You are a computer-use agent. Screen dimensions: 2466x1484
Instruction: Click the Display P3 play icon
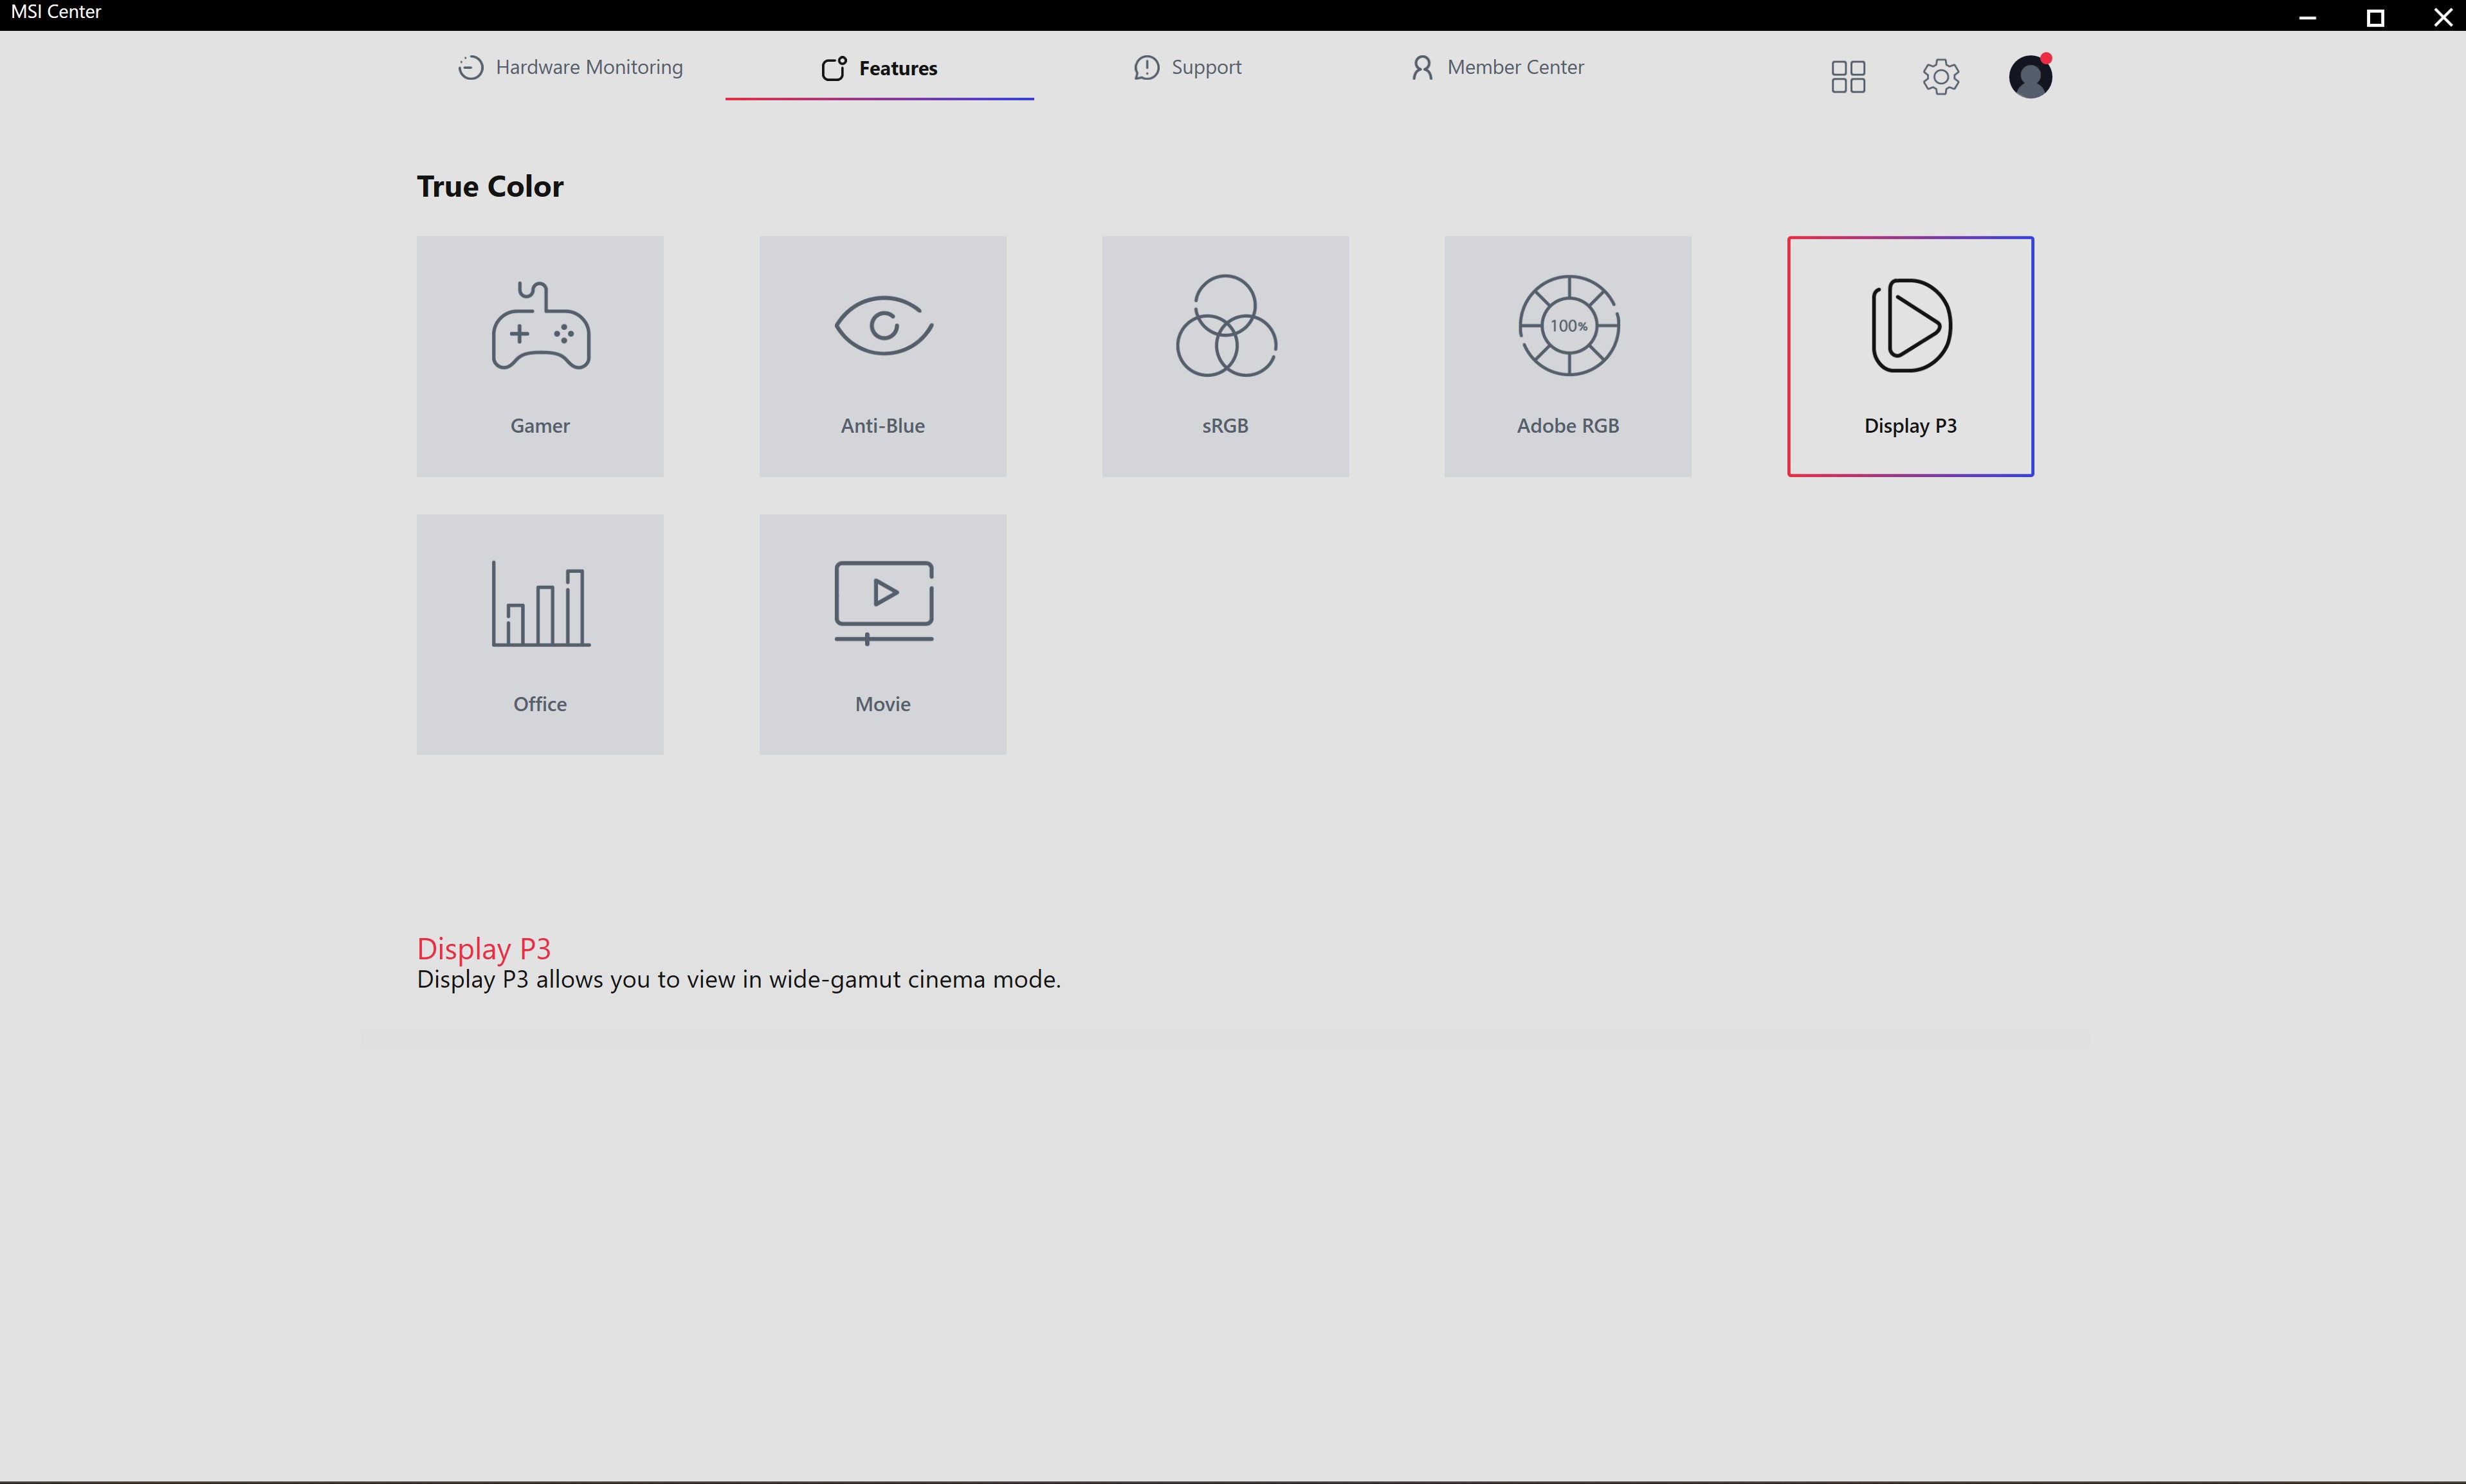point(1911,326)
